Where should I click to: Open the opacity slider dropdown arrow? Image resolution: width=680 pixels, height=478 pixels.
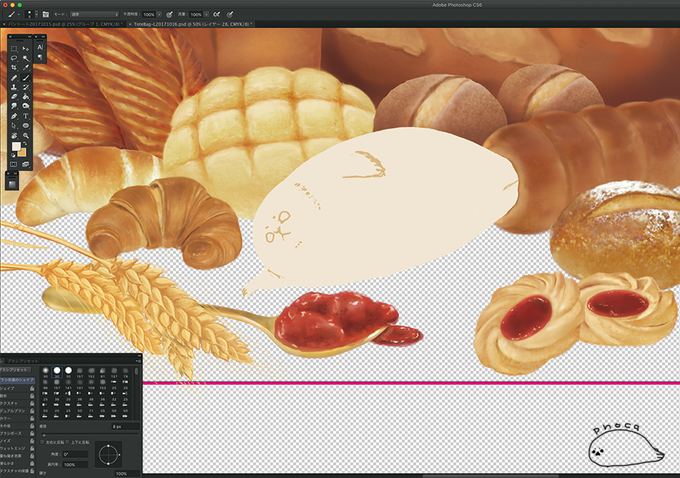click(159, 14)
